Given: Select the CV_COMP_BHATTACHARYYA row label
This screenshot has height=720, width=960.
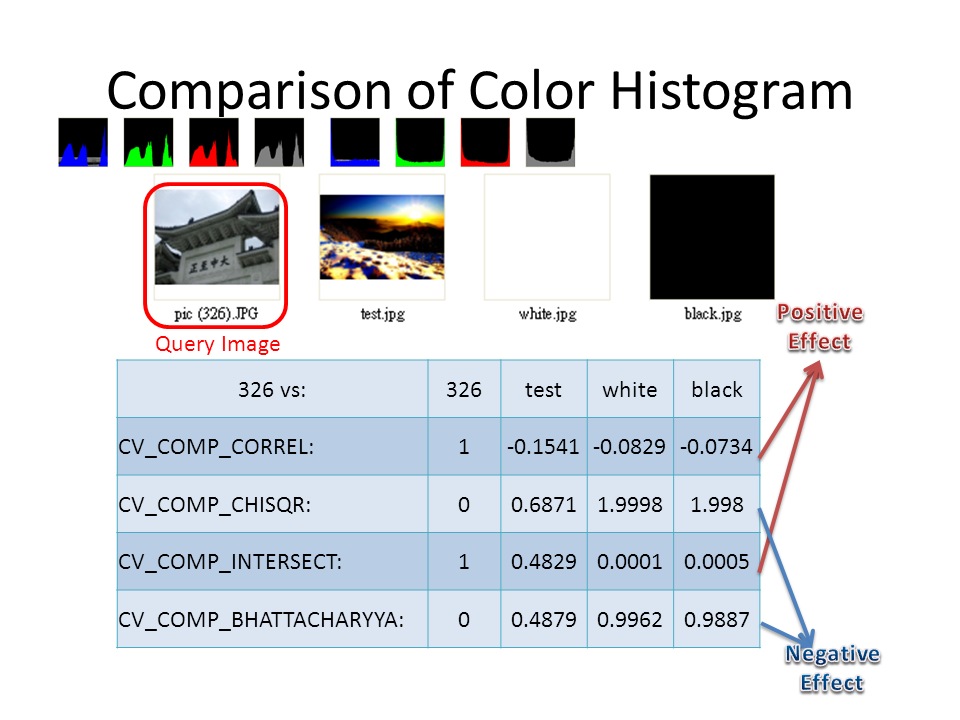Looking at the screenshot, I should (261, 619).
